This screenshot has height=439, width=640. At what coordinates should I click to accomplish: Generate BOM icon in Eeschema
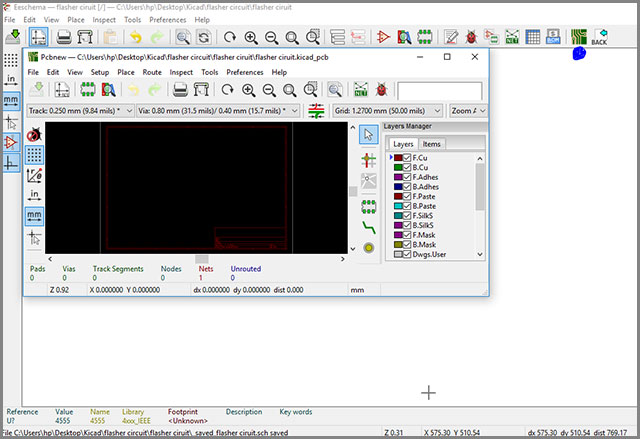[x=553, y=37]
